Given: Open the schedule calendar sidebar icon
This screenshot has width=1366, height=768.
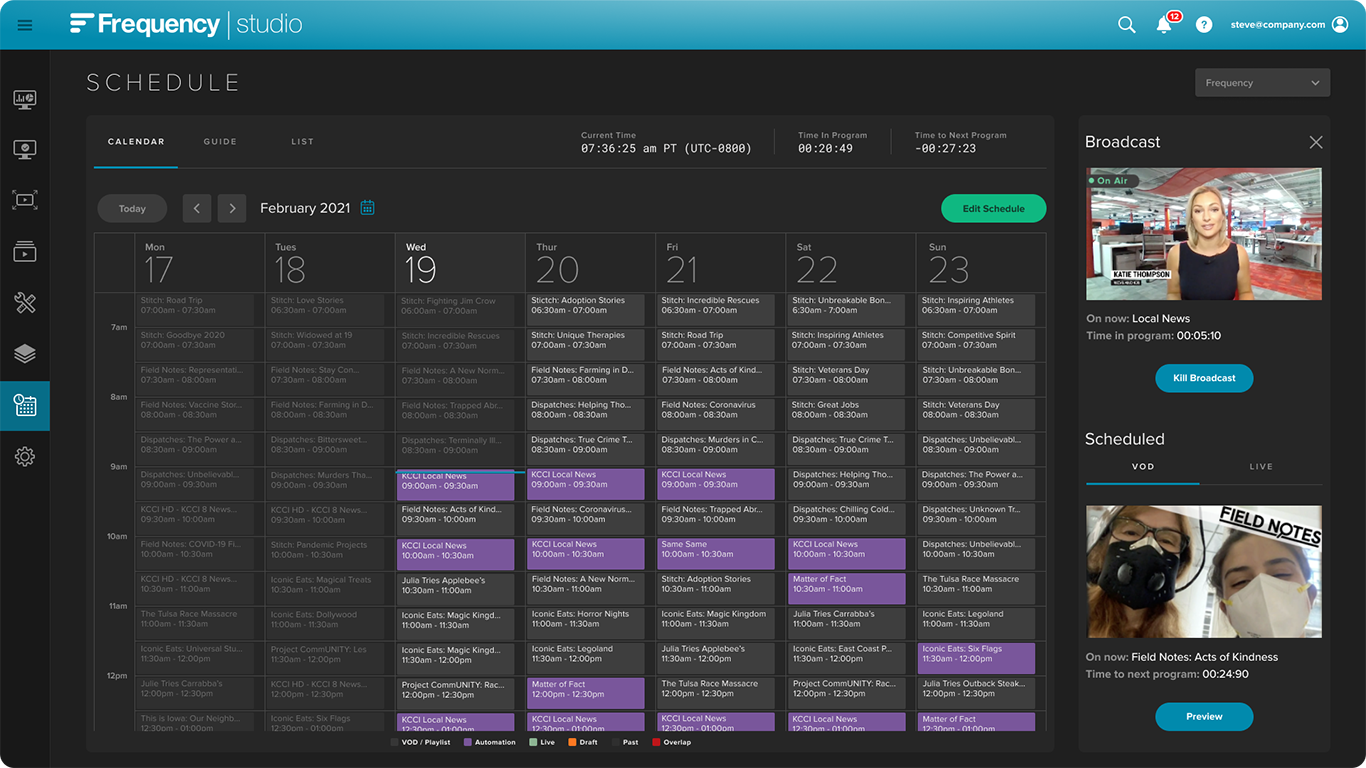Looking at the screenshot, I should 25,406.
